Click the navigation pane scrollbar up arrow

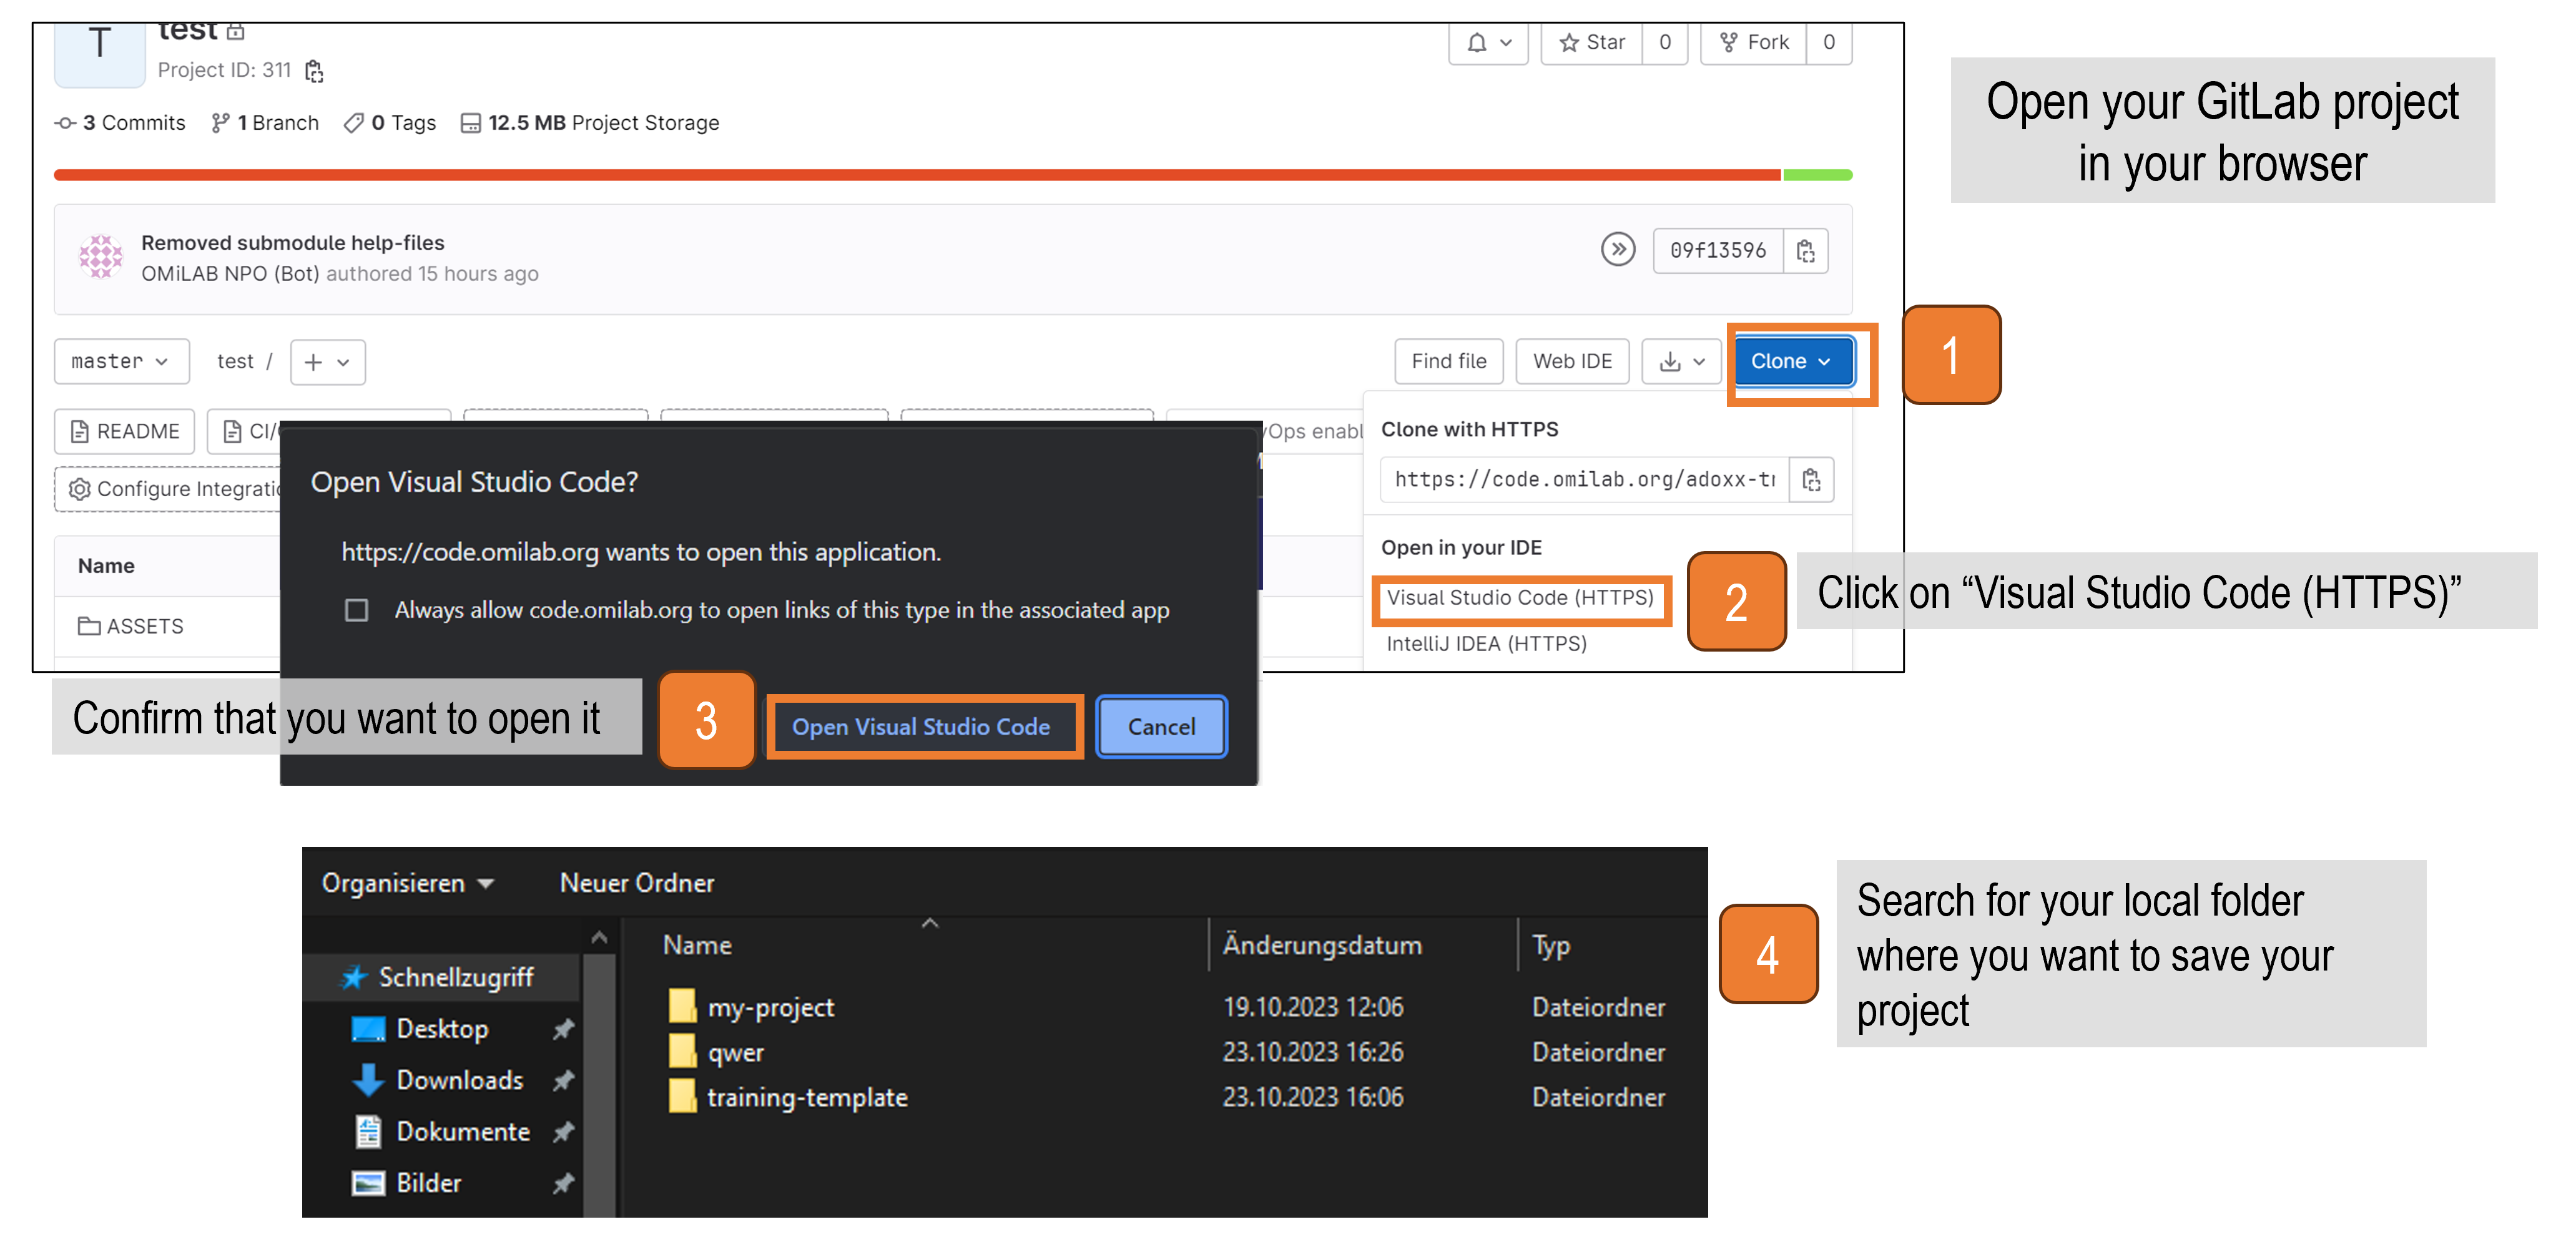[599, 938]
